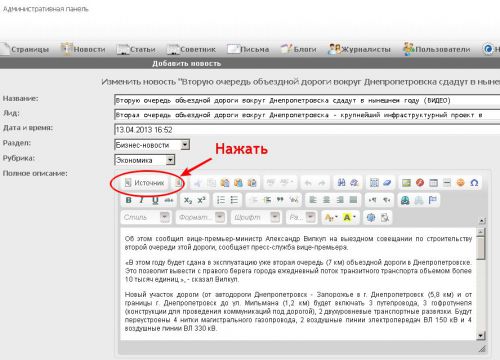Viewport: 500px width, 360px height.
Task: Open the Рубрика dropdown (Экономика)
Action: coord(145,160)
